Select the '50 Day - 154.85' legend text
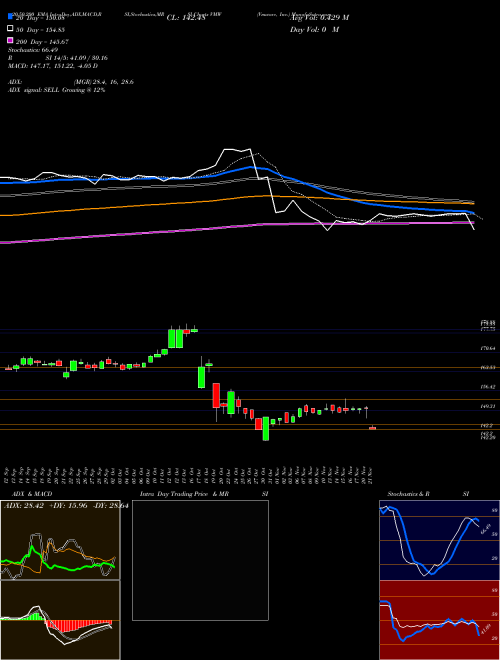Viewport: 500px width, 660px height. 40,29
